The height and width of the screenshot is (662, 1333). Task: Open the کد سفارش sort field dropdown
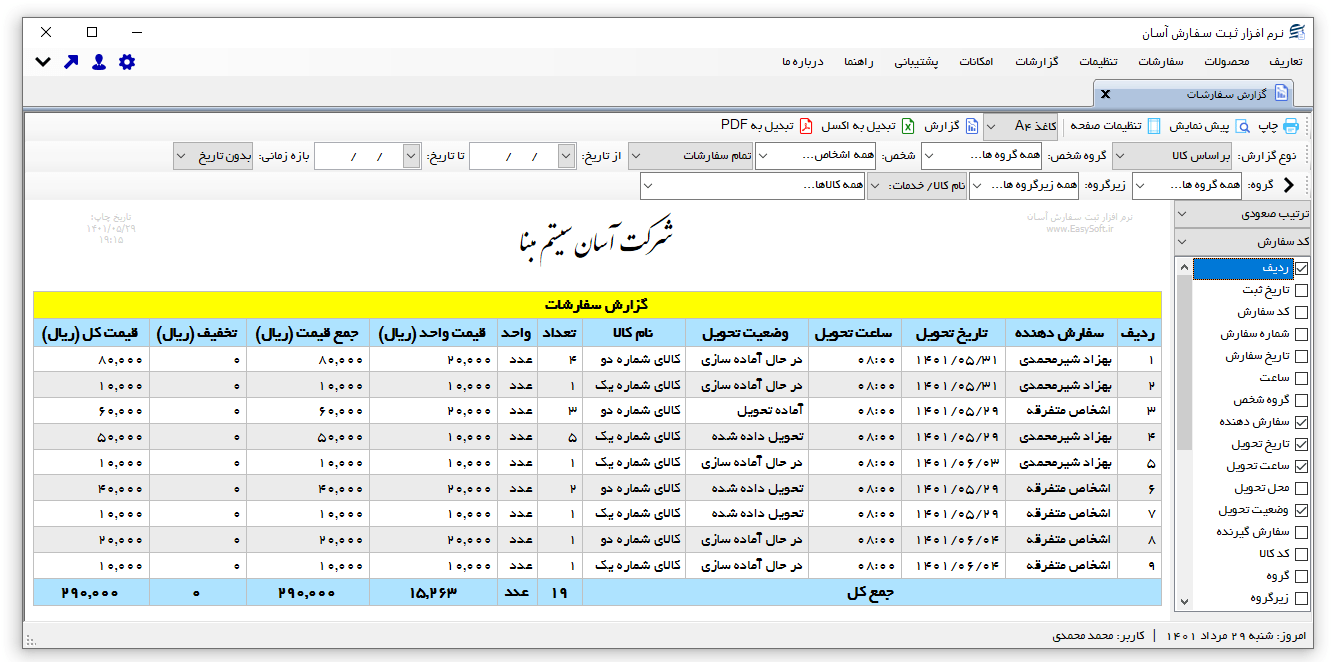(1244, 243)
